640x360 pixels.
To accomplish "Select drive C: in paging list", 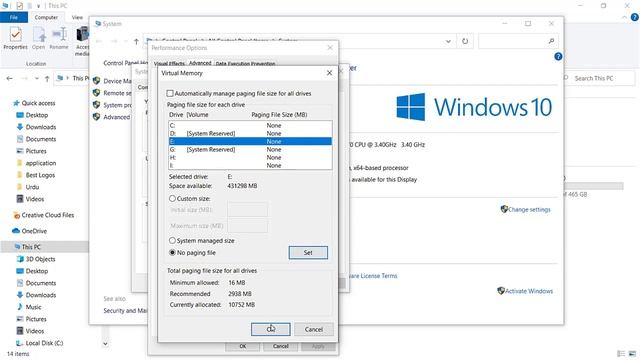I will [x=250, y=125].
